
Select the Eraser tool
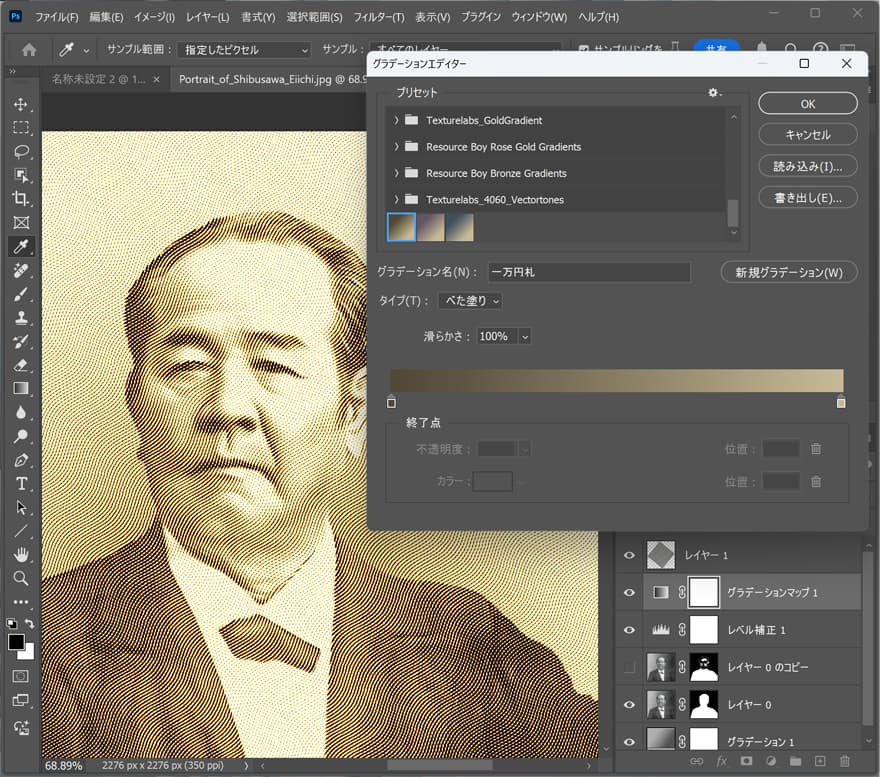(21, 365)
